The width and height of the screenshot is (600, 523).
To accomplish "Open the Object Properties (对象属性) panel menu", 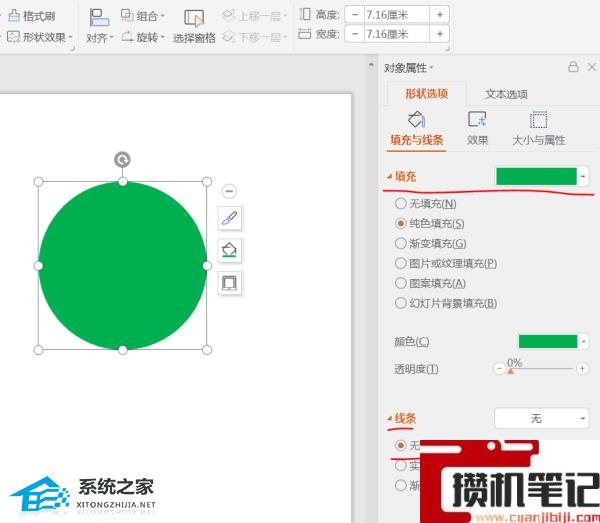I will point(408,68).
